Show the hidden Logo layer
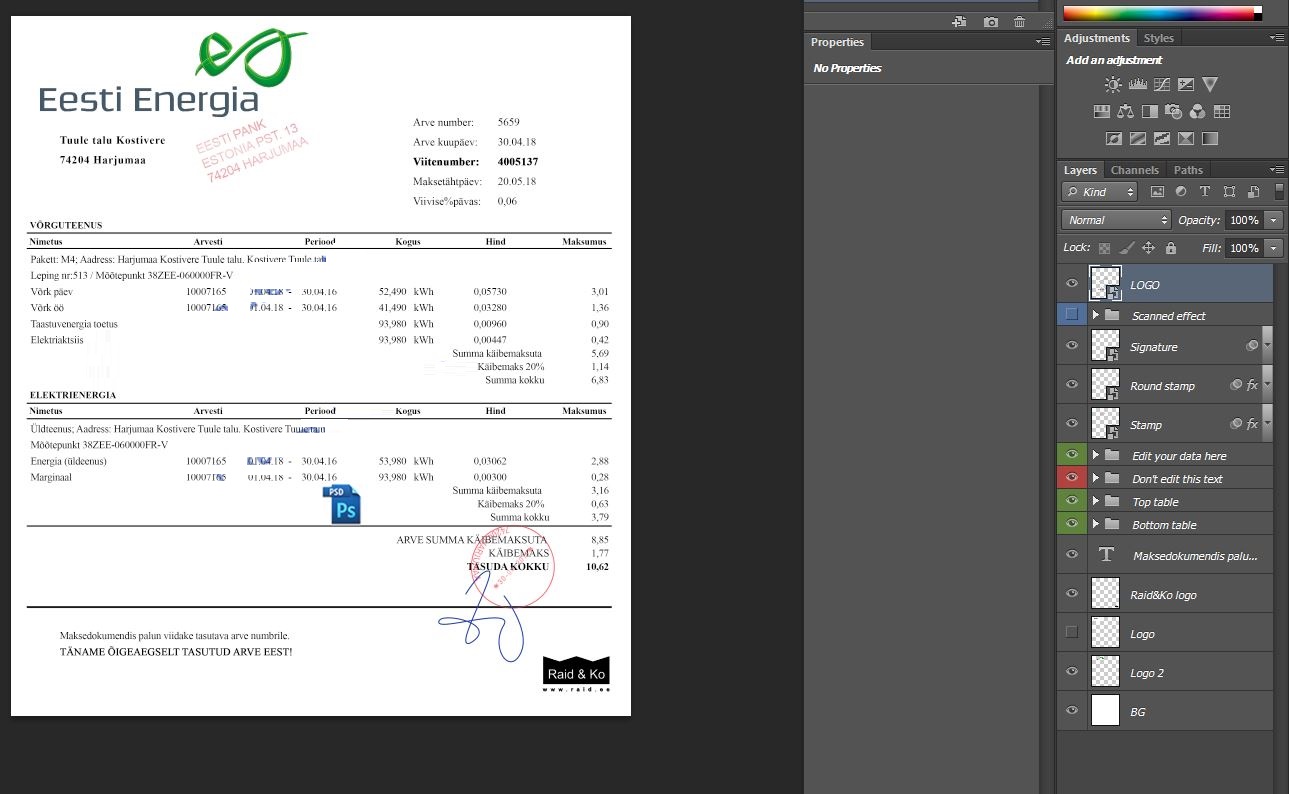This screenshot has width=1289, height=794. [x=1072, y=633]
